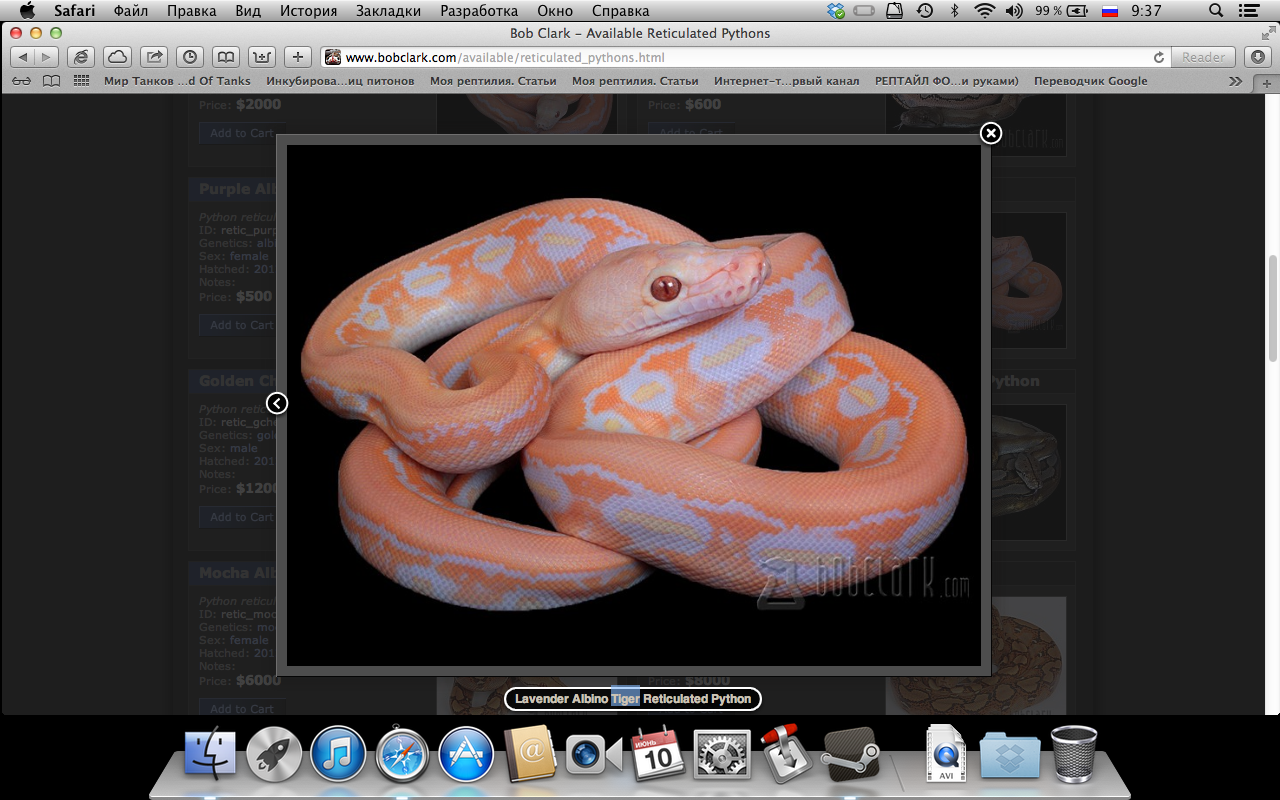Open Spotlight search from the menu bar
1280x800 pixels.
tap(1216, 10)
